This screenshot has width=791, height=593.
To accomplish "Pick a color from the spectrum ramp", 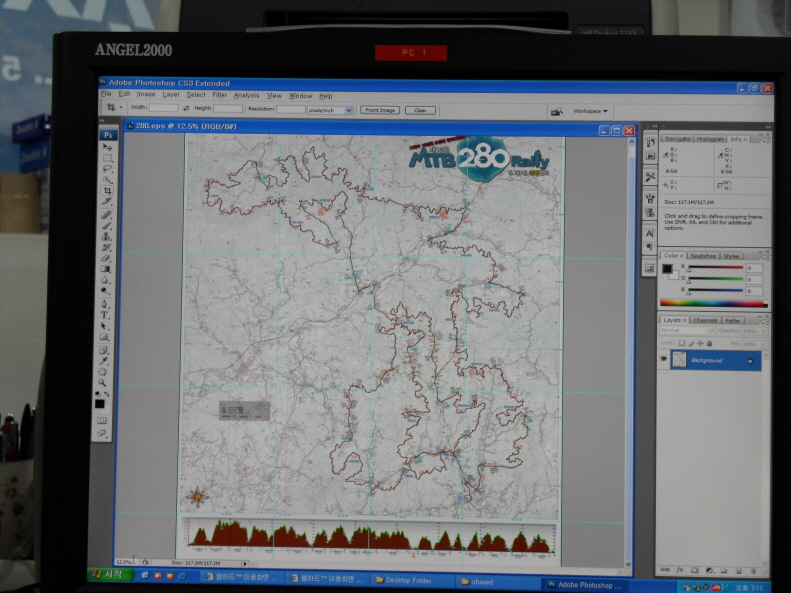I will click(x=713, y=304).
